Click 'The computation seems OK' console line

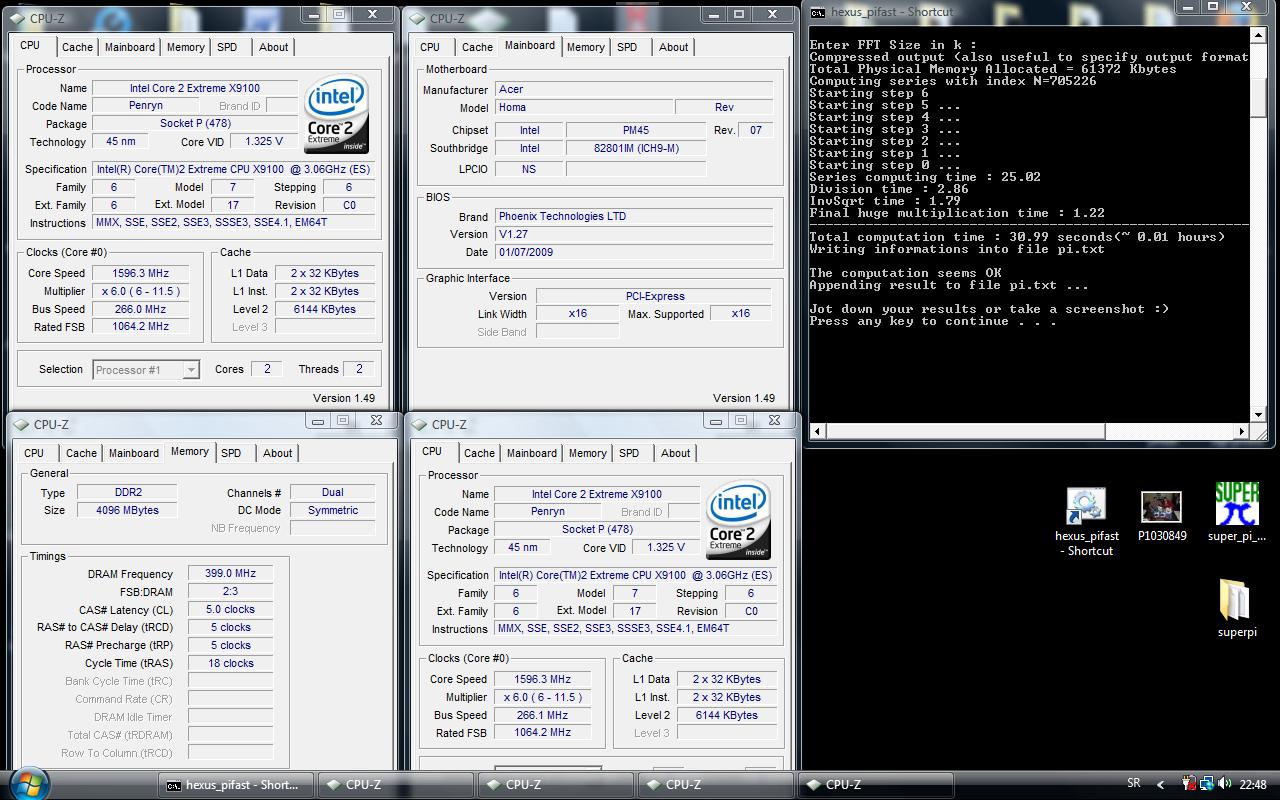906,273
